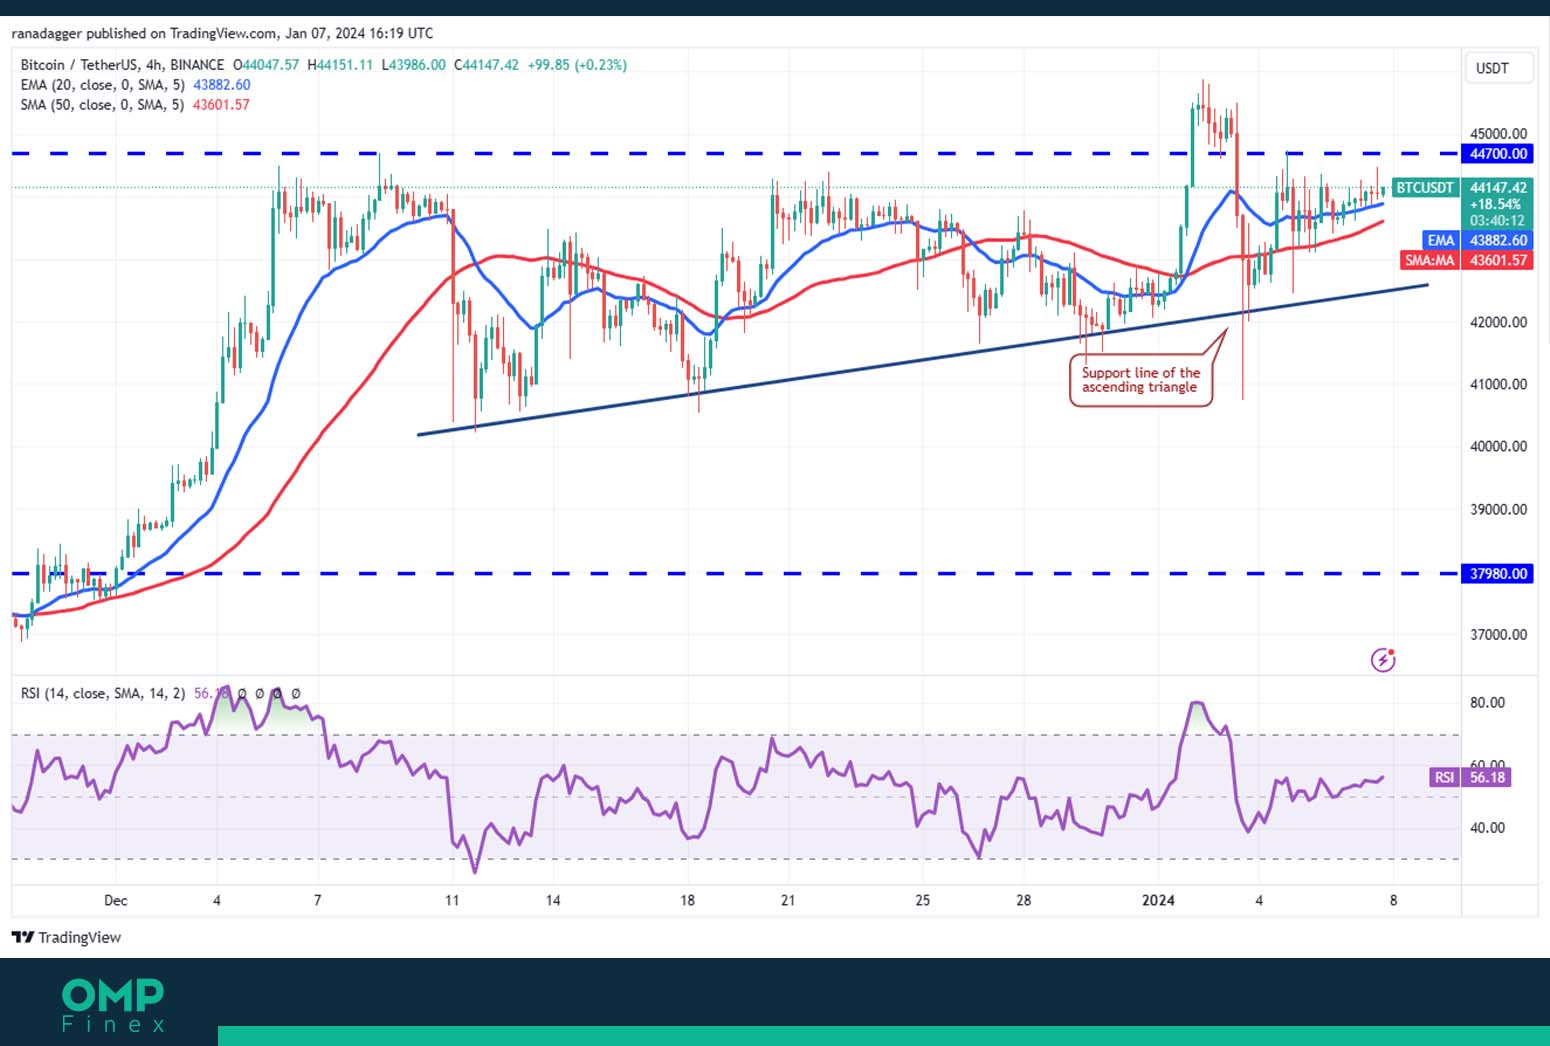Click the +99.85 (+0.23%) change value

577,65
